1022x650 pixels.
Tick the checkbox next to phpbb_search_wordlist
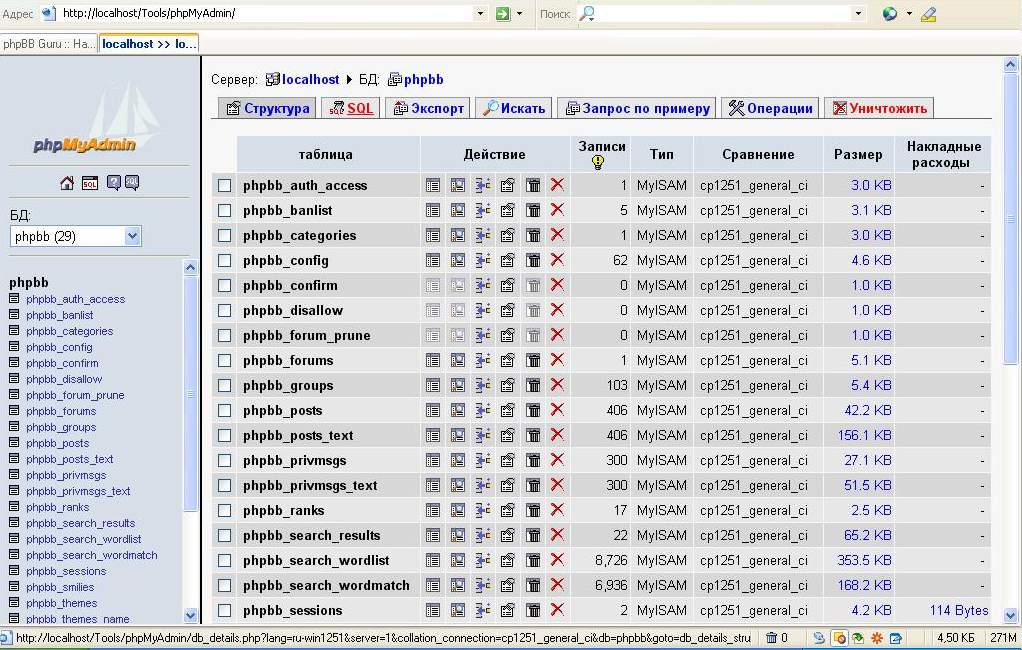pos(224,560)
